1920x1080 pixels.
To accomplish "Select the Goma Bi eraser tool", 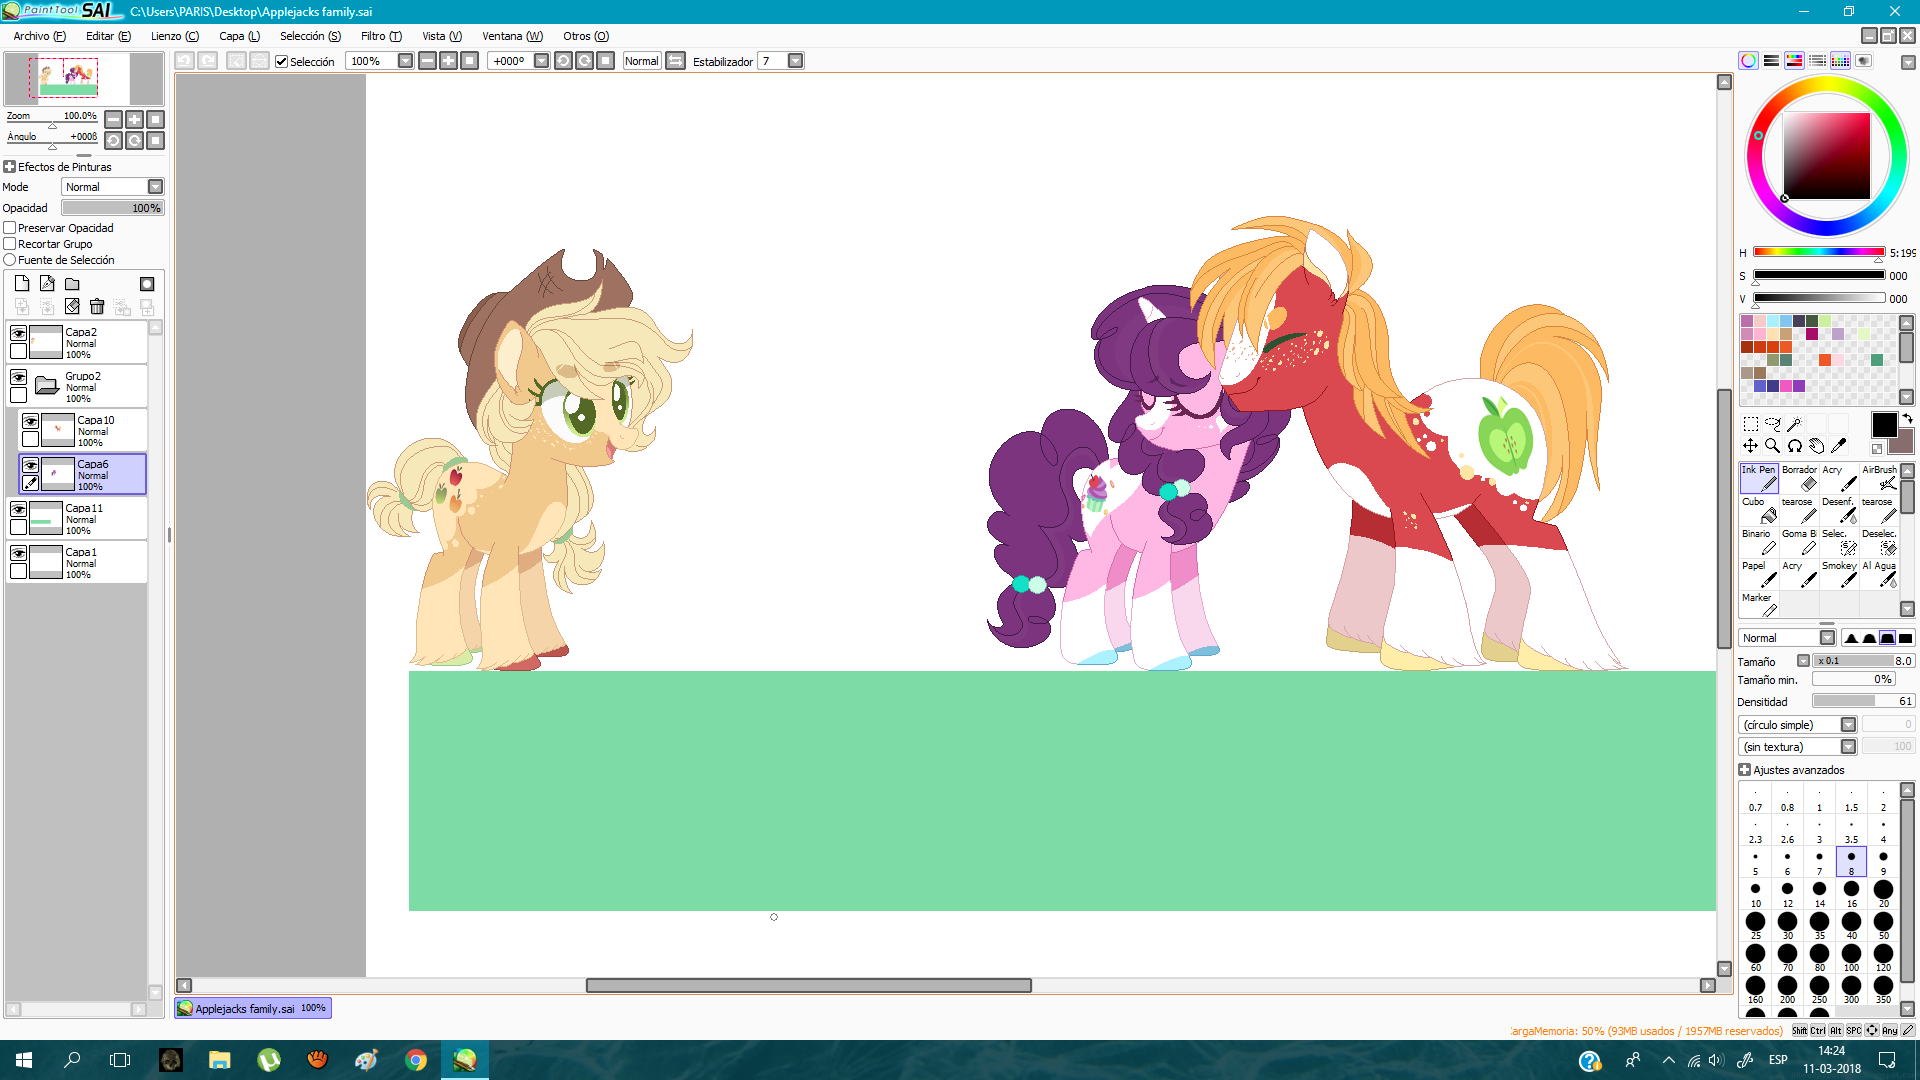I will click(1799, 542).
